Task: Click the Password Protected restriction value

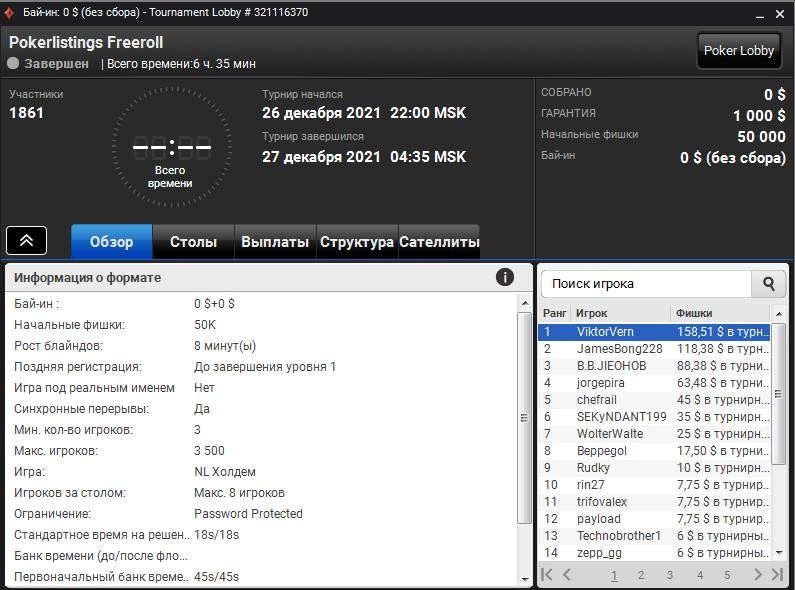Action: pyautogui.click(x=248, y=513)
